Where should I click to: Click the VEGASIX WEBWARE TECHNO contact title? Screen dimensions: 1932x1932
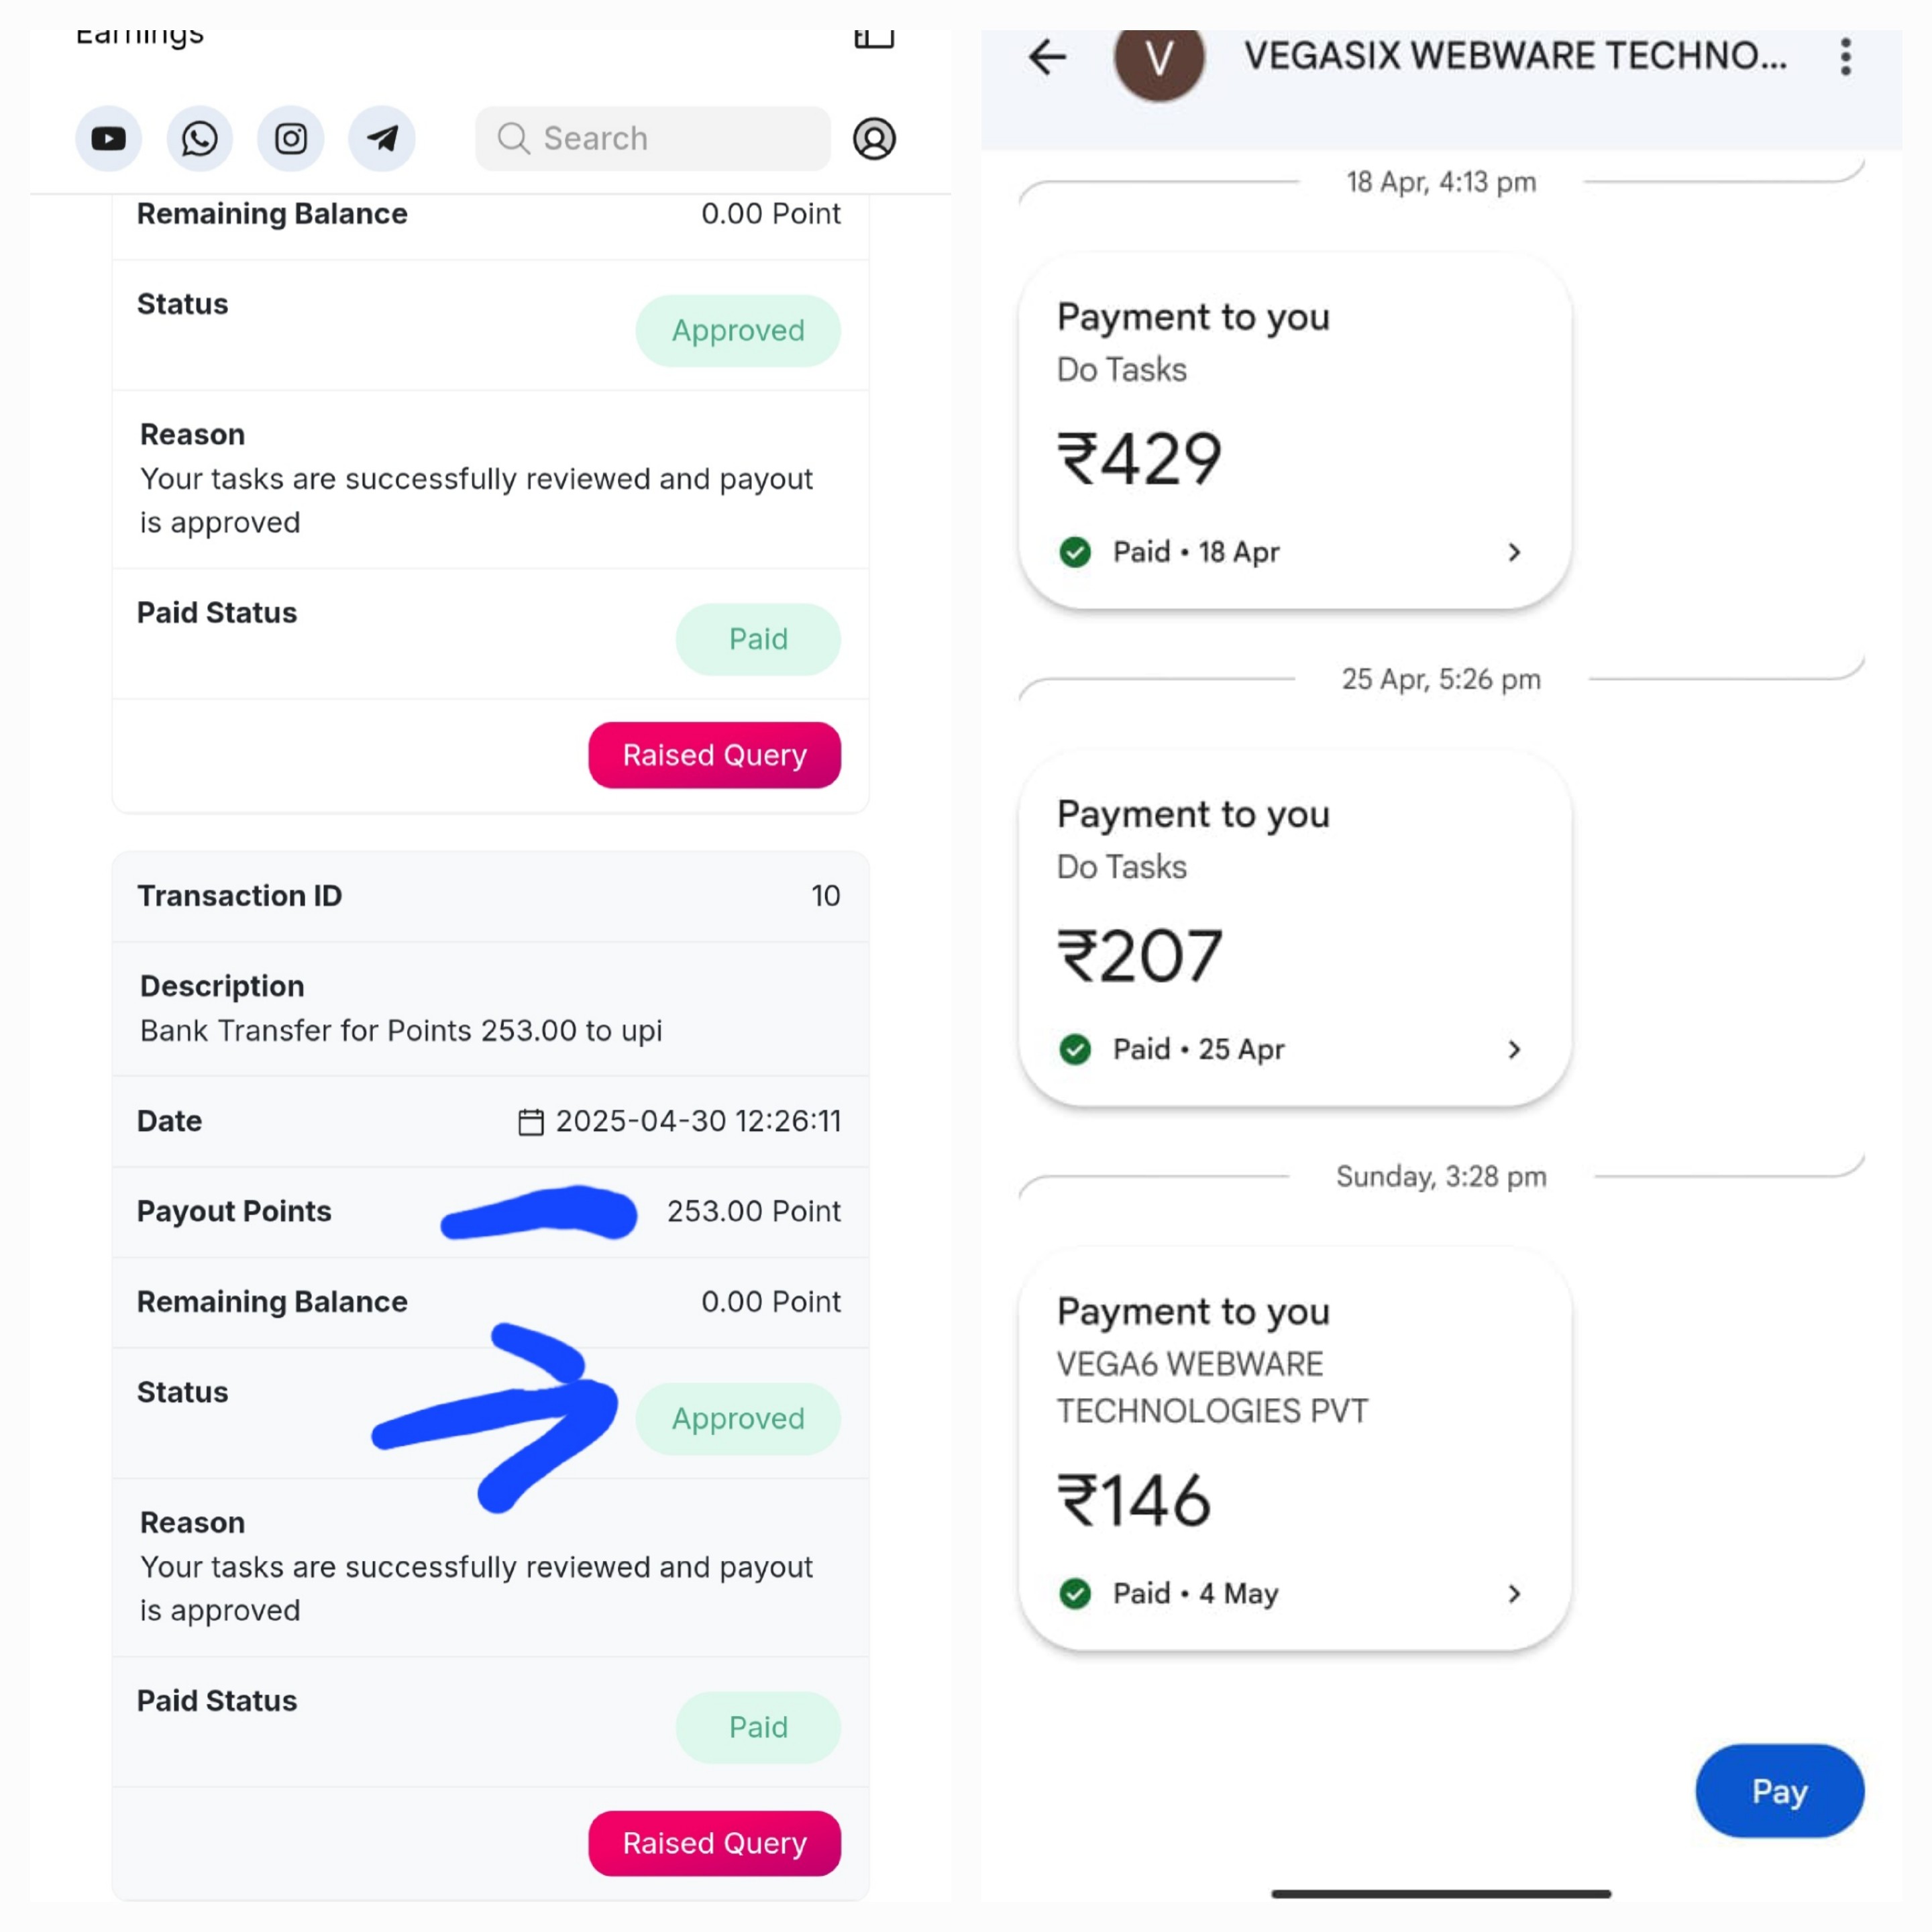(x=1515, y=56)
